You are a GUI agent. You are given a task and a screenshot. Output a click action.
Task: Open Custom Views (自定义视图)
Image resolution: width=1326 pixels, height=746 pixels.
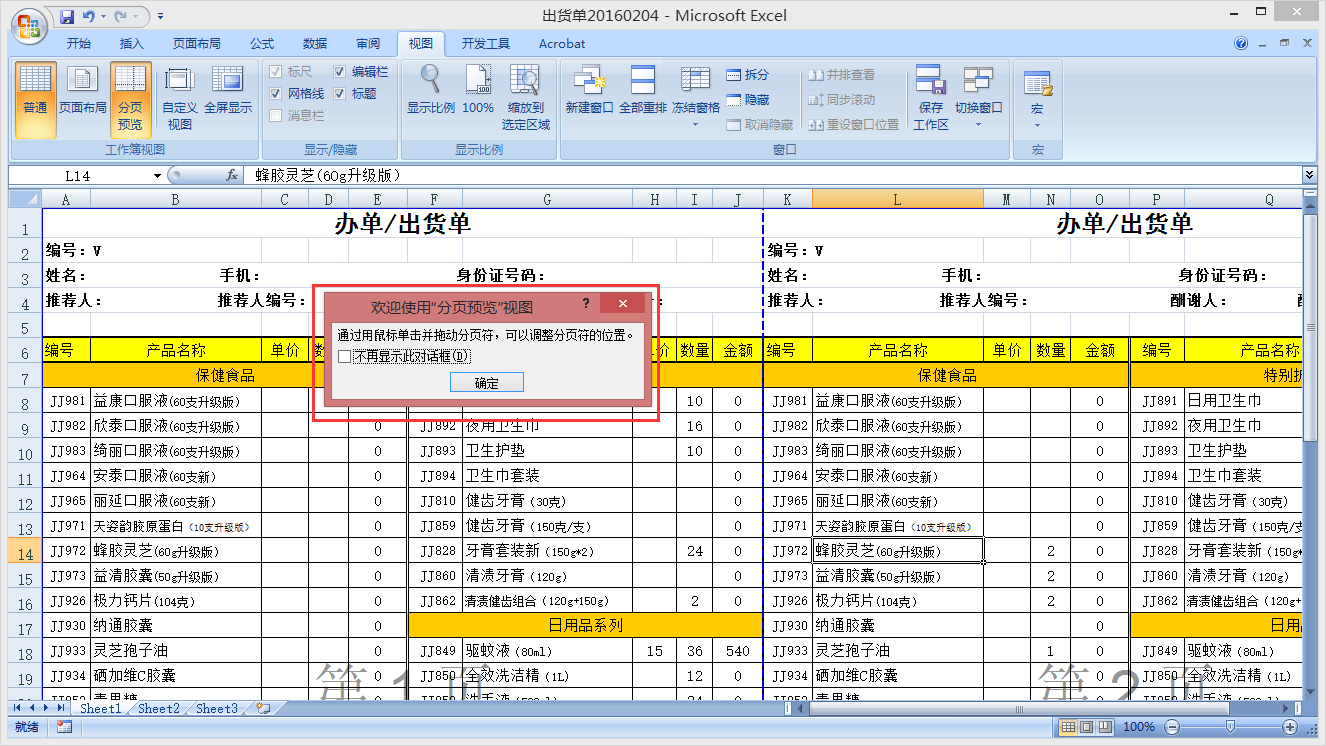pyautogui.click(x=179, y=99)
